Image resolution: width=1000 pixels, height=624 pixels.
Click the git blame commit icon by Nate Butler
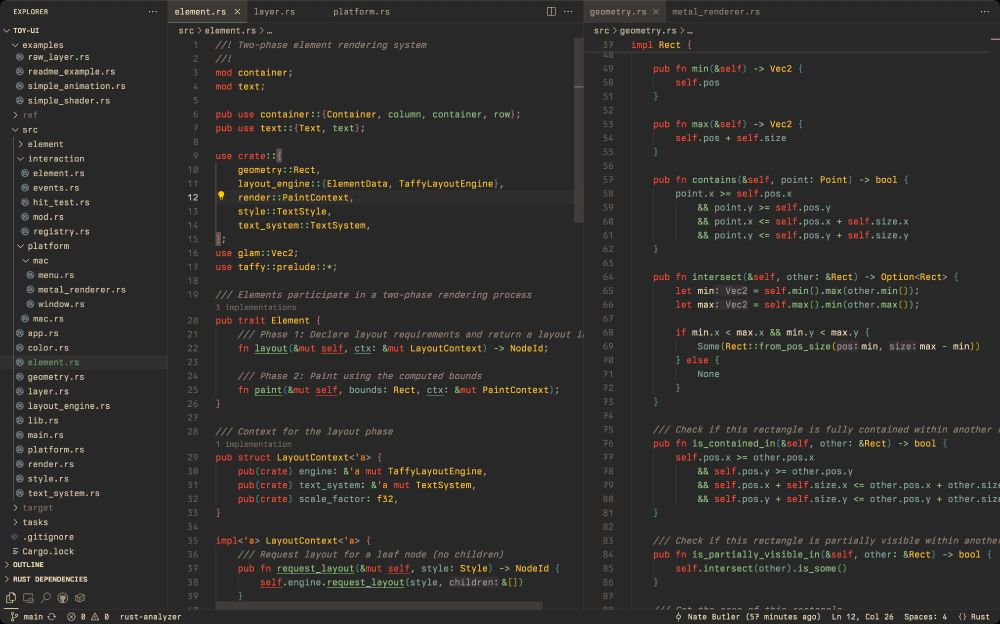point(678,617)
